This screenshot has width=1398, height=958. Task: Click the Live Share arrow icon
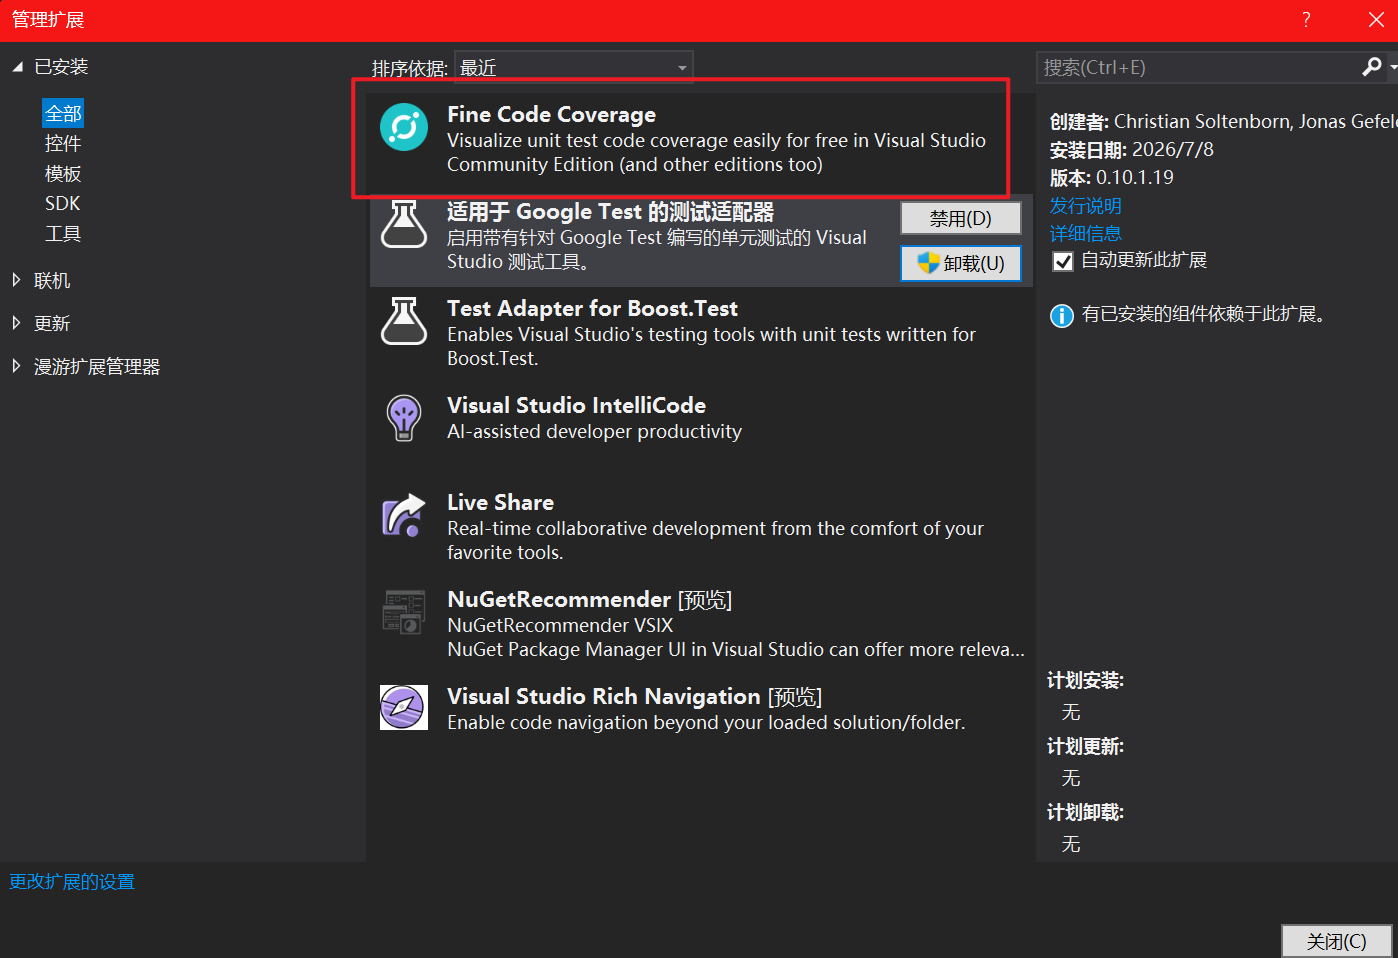coord(404,515)
